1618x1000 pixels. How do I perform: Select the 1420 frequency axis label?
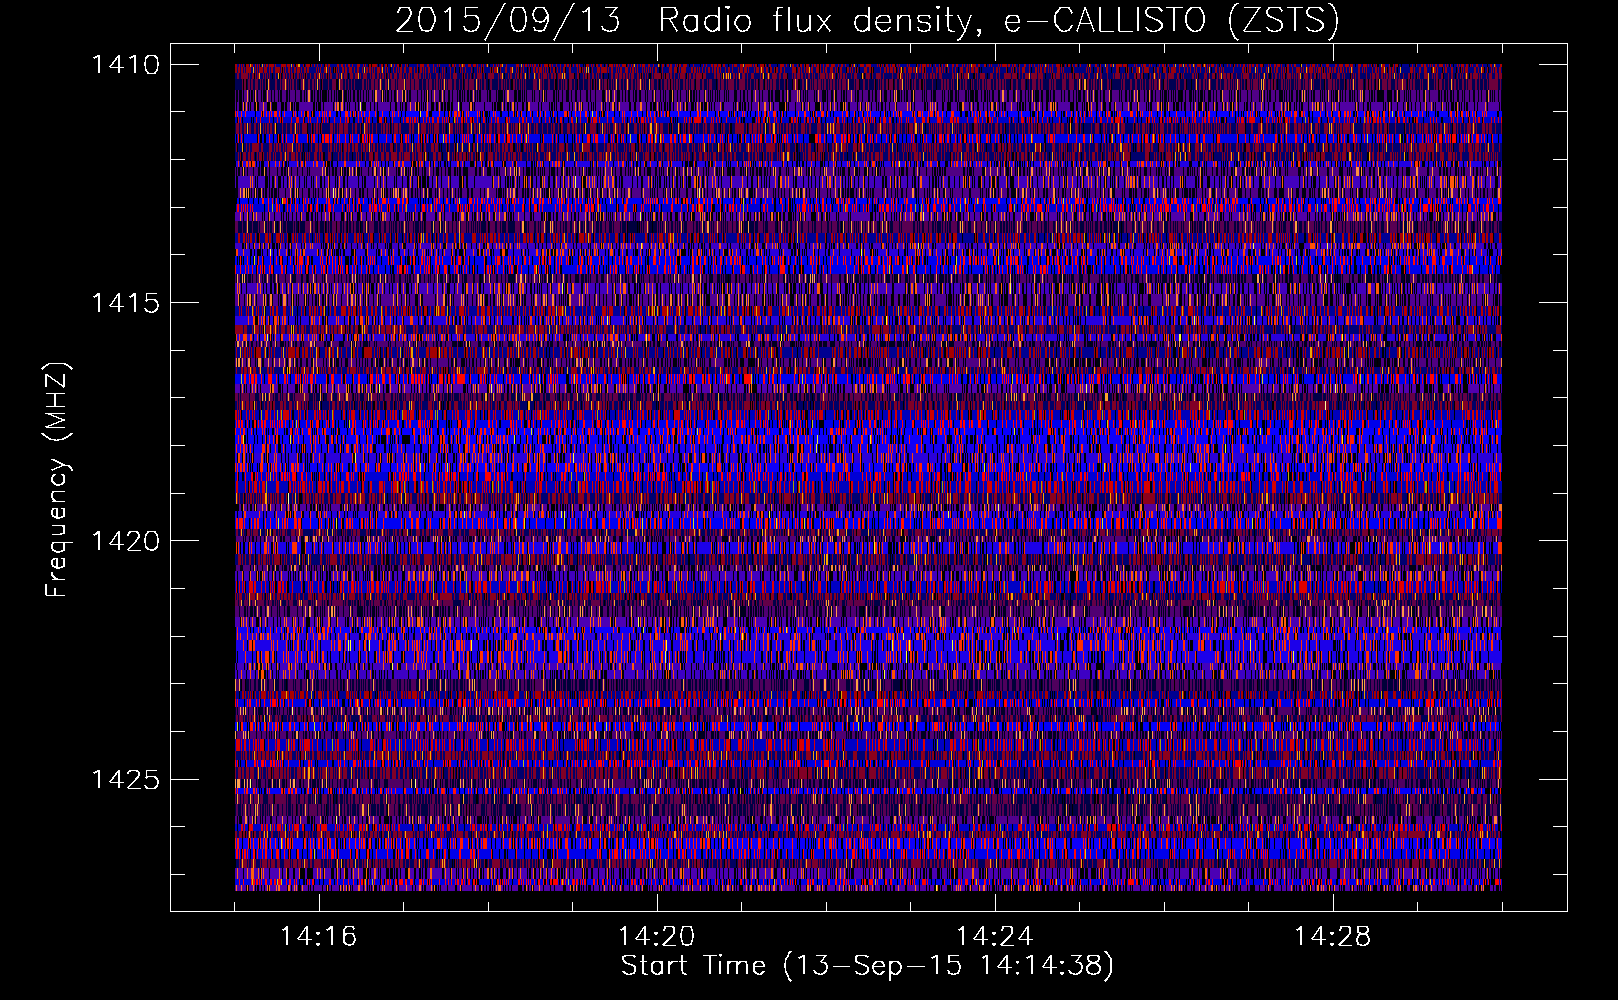[x=125, y=541]
